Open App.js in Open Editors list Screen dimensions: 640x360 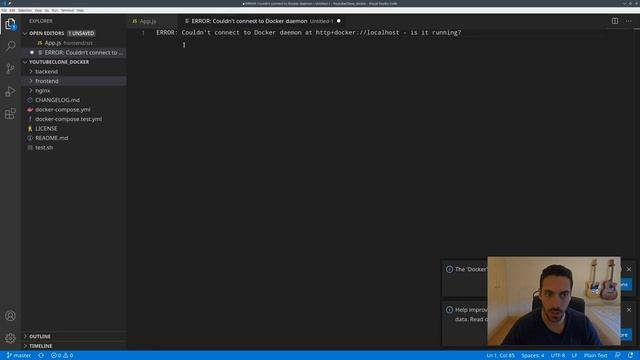pos(73,43)
